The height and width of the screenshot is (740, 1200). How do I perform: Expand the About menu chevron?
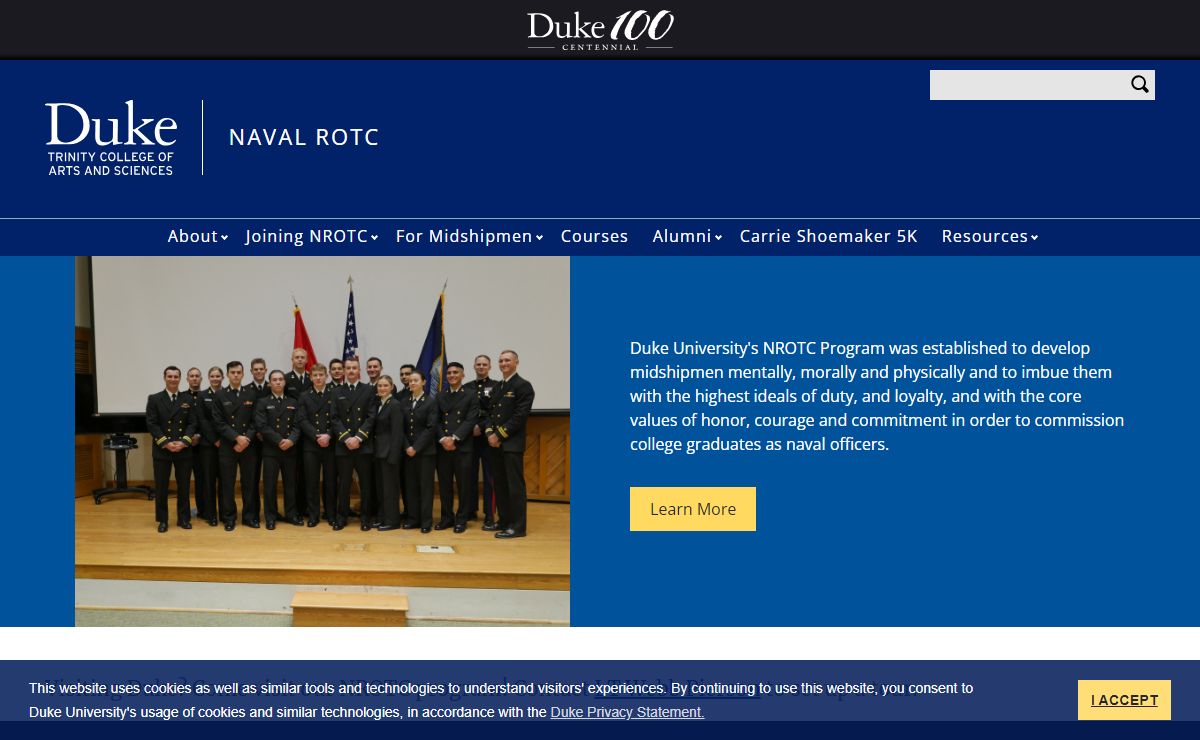tap(225, 238)
